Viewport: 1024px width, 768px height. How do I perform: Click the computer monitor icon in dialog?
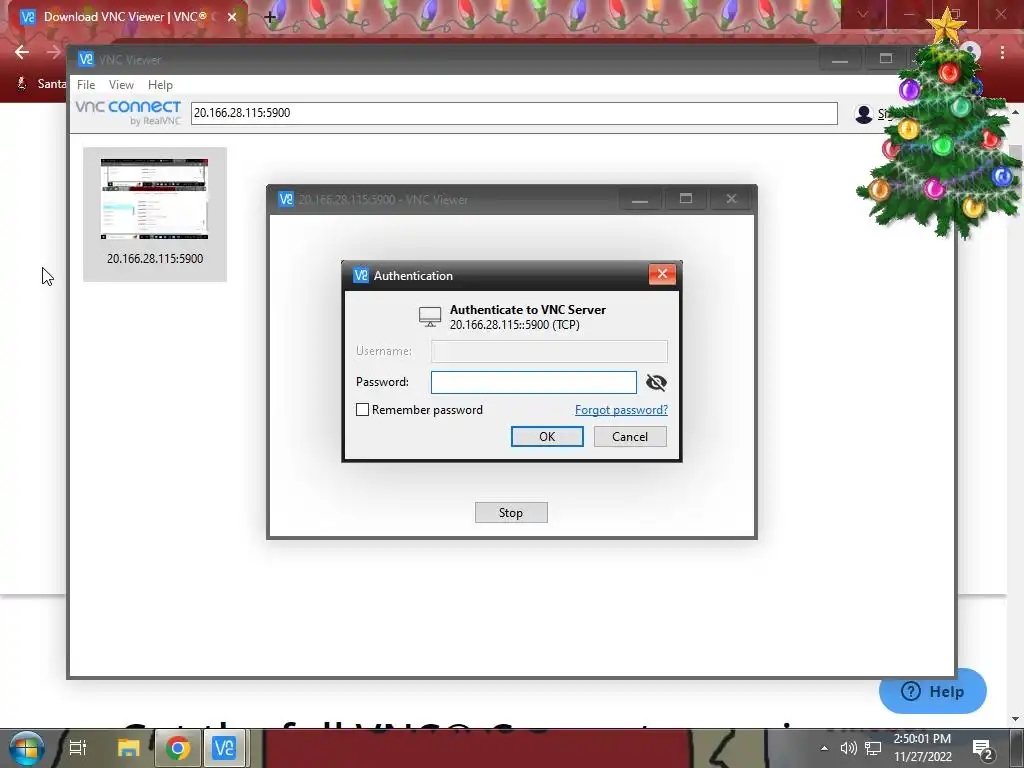[430, 317]
